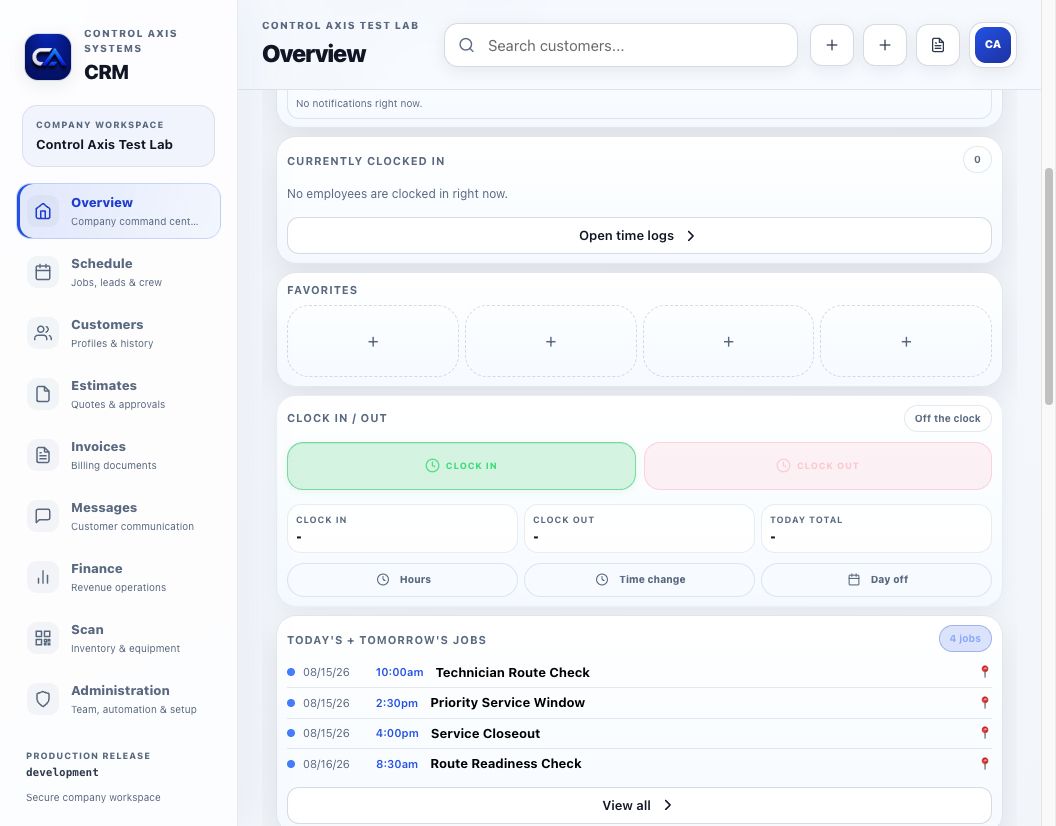This screenshot has width=1056, height=826.
Task: Click the pink Clock Out button
Action: [818, 466]
